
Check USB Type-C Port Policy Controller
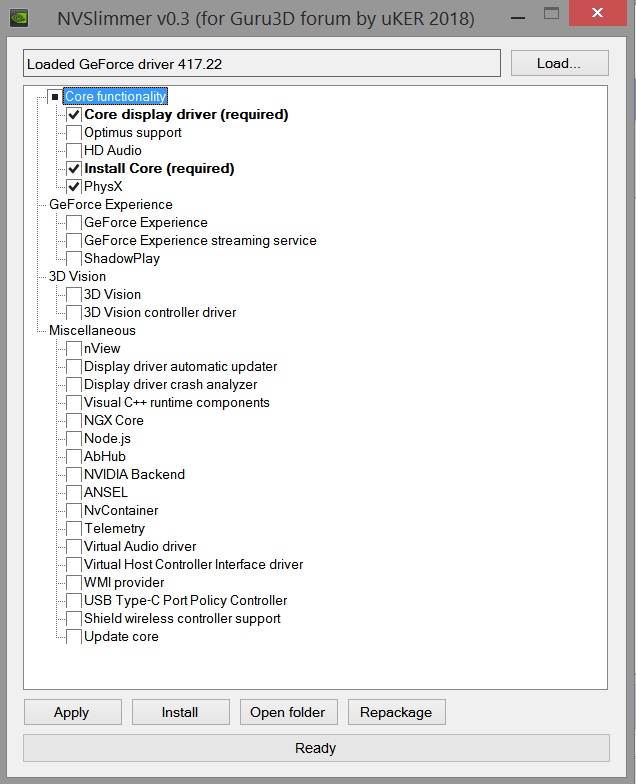pos(74,600)
